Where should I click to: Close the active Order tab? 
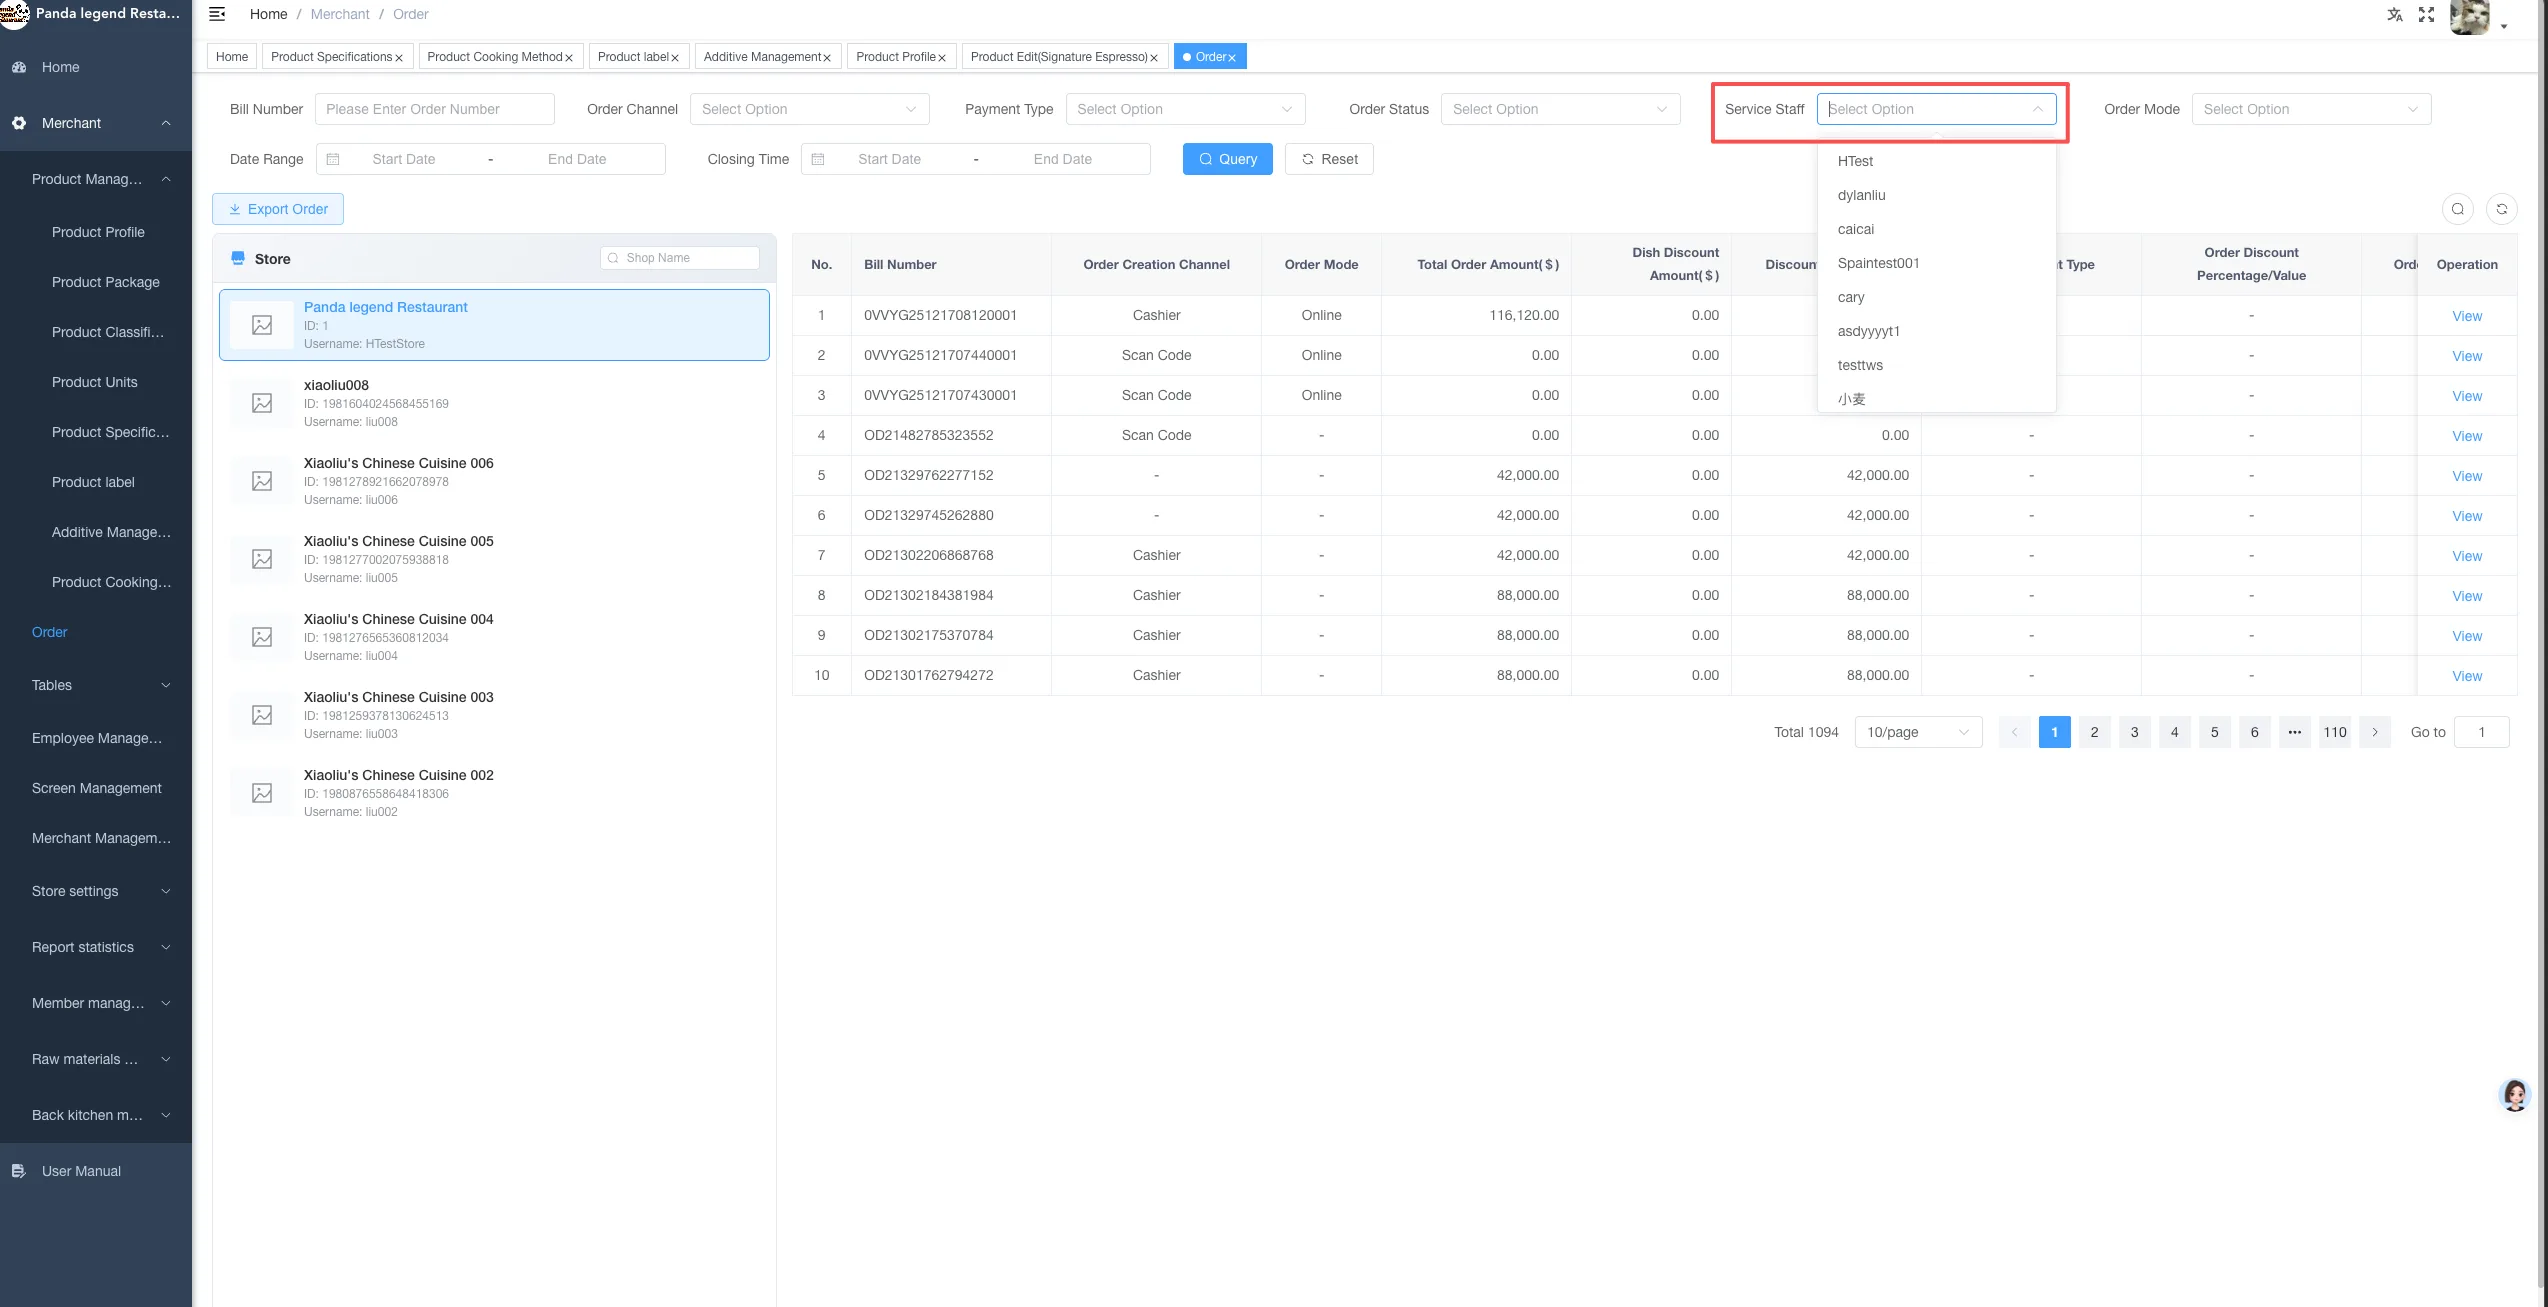[x=1232, y=58]
